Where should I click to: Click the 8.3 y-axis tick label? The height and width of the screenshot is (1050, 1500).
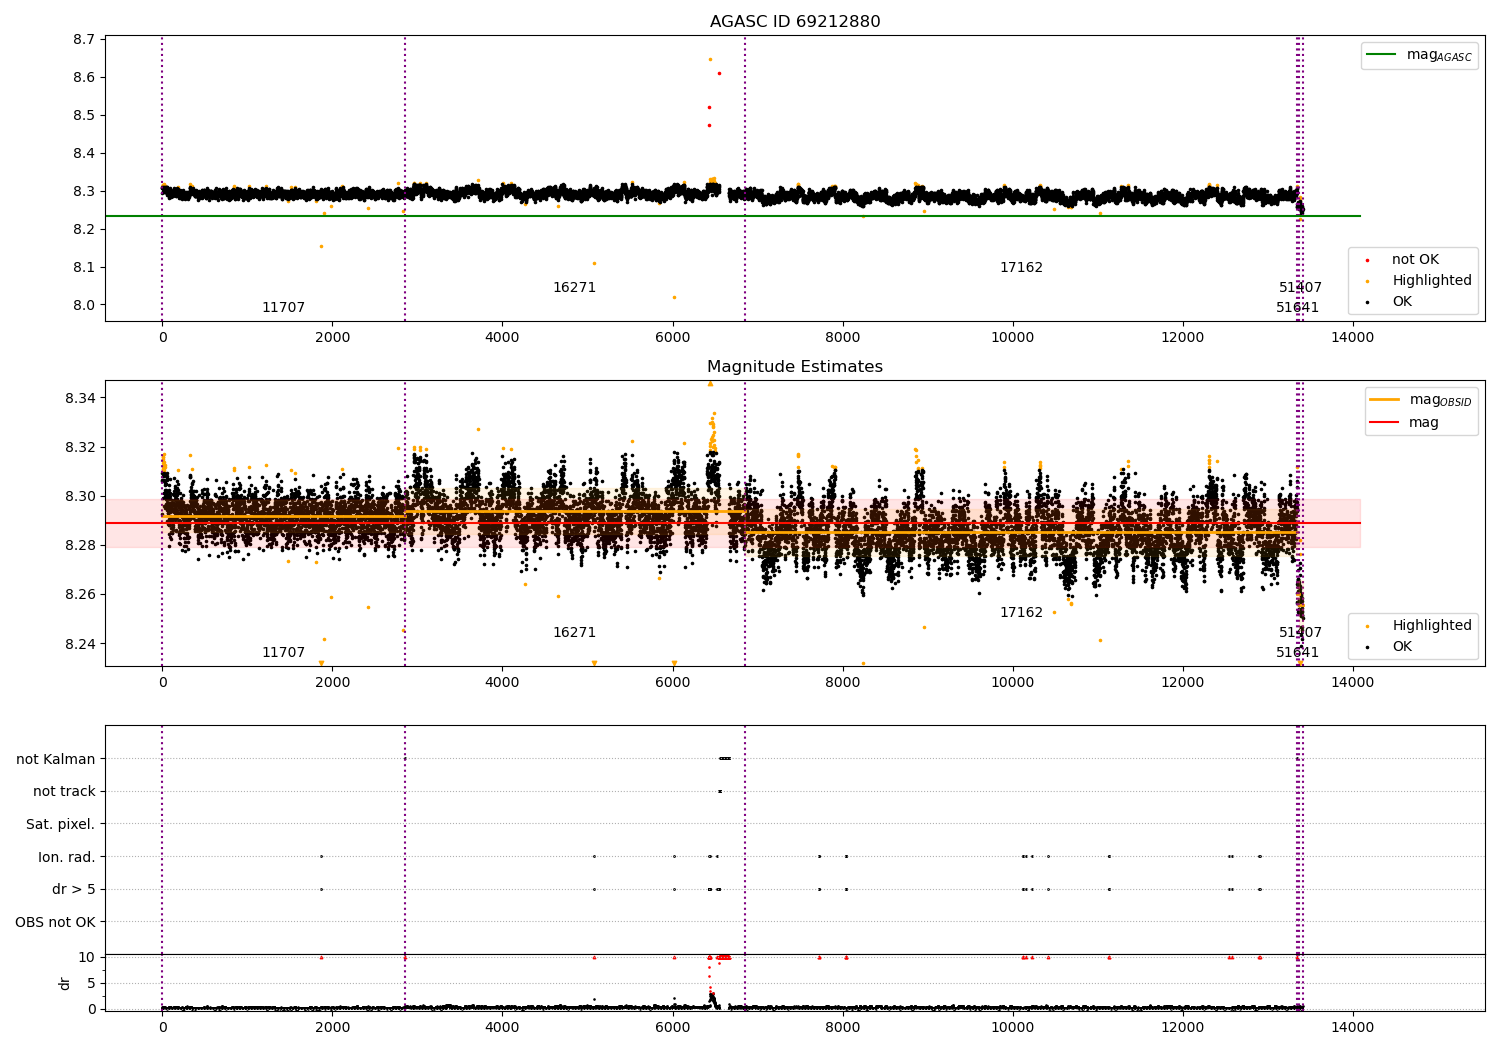pos(84,191)
